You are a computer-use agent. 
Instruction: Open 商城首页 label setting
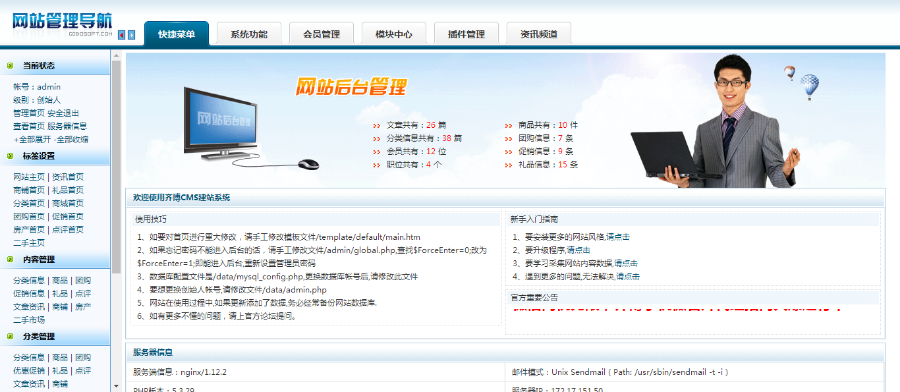click(68, 203)
